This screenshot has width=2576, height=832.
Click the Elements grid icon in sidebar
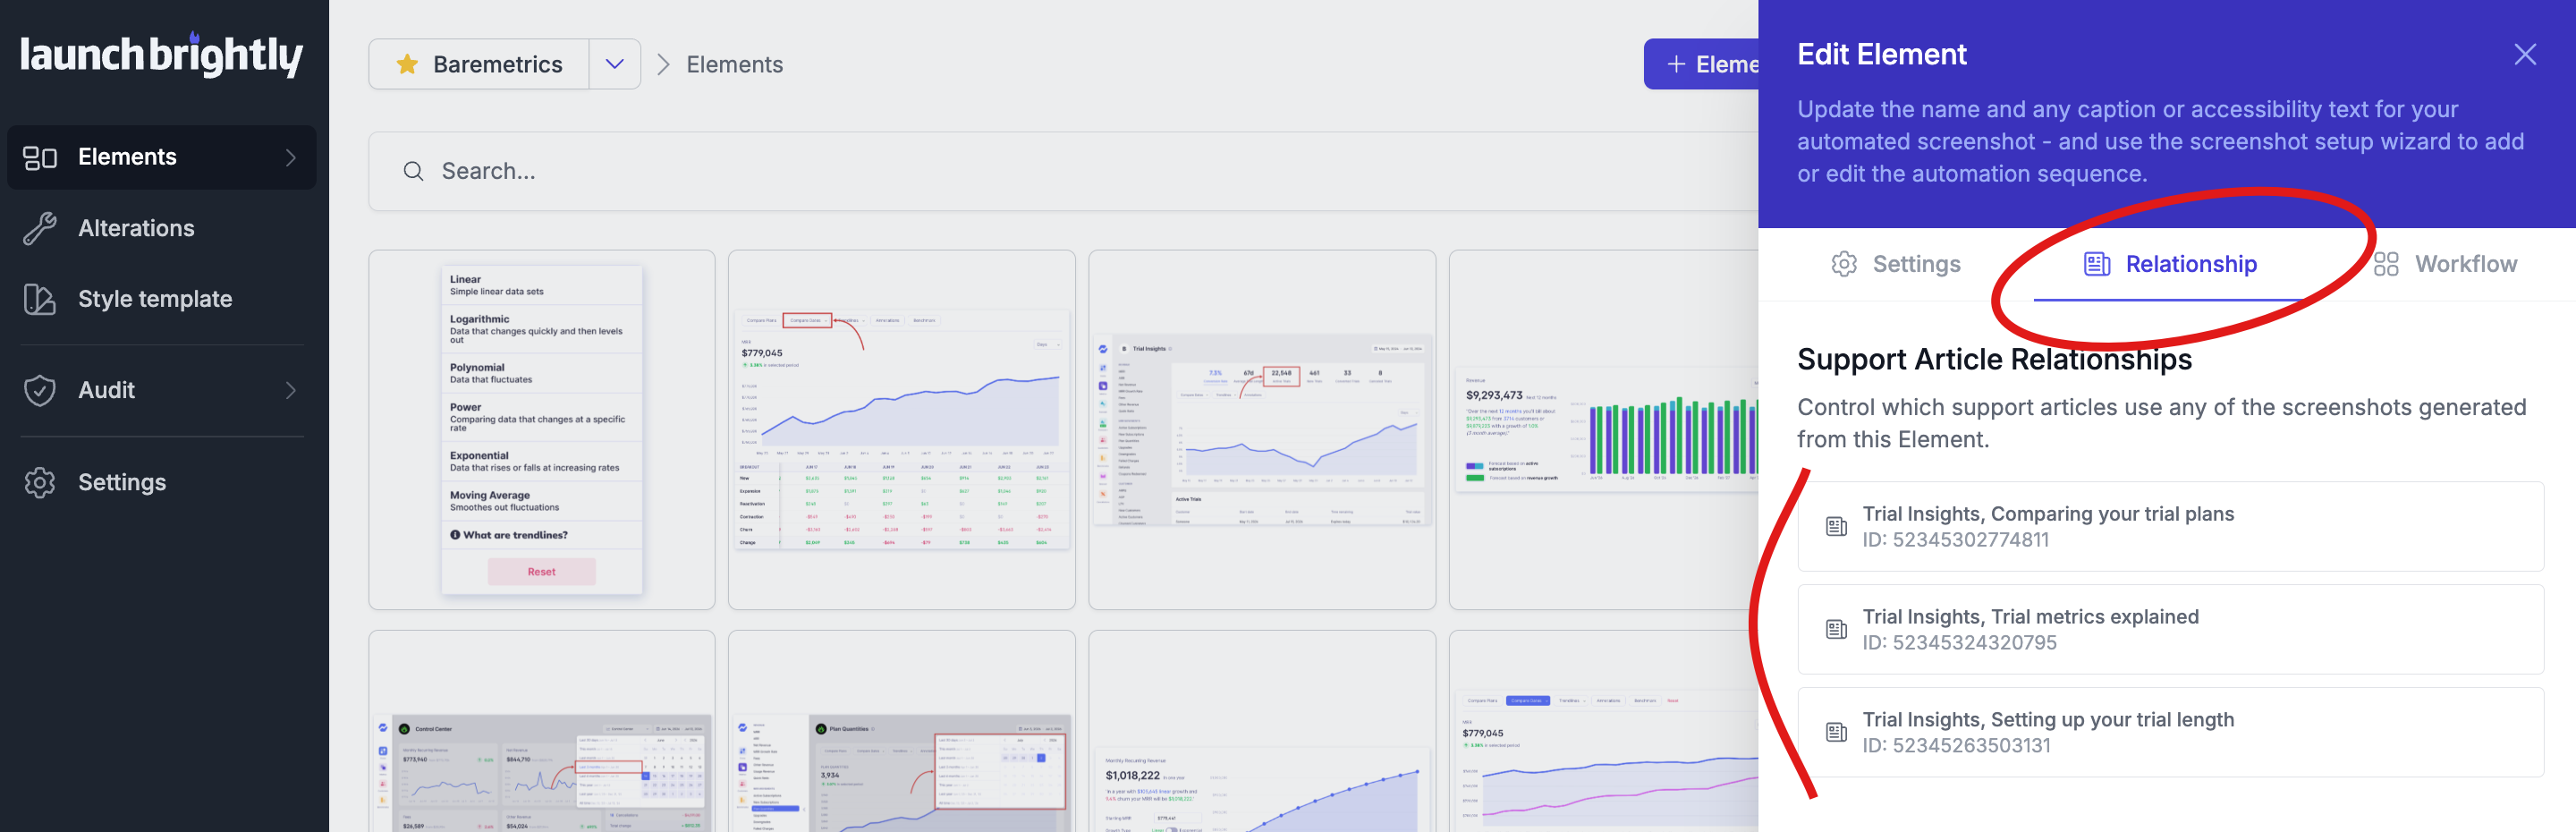pos(40,157)
